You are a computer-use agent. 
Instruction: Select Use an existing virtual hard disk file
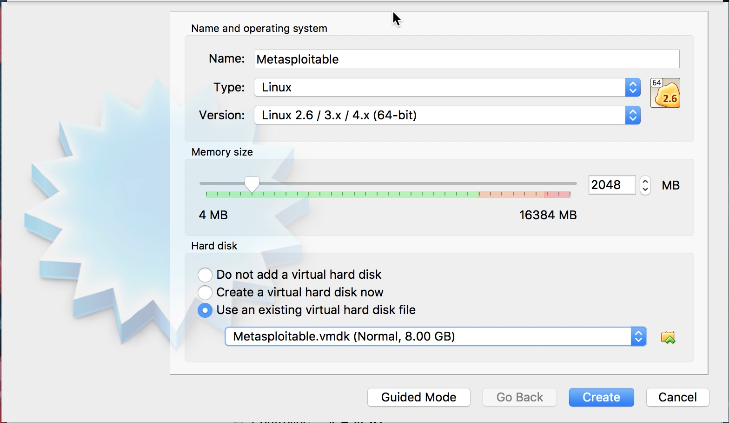205,310
